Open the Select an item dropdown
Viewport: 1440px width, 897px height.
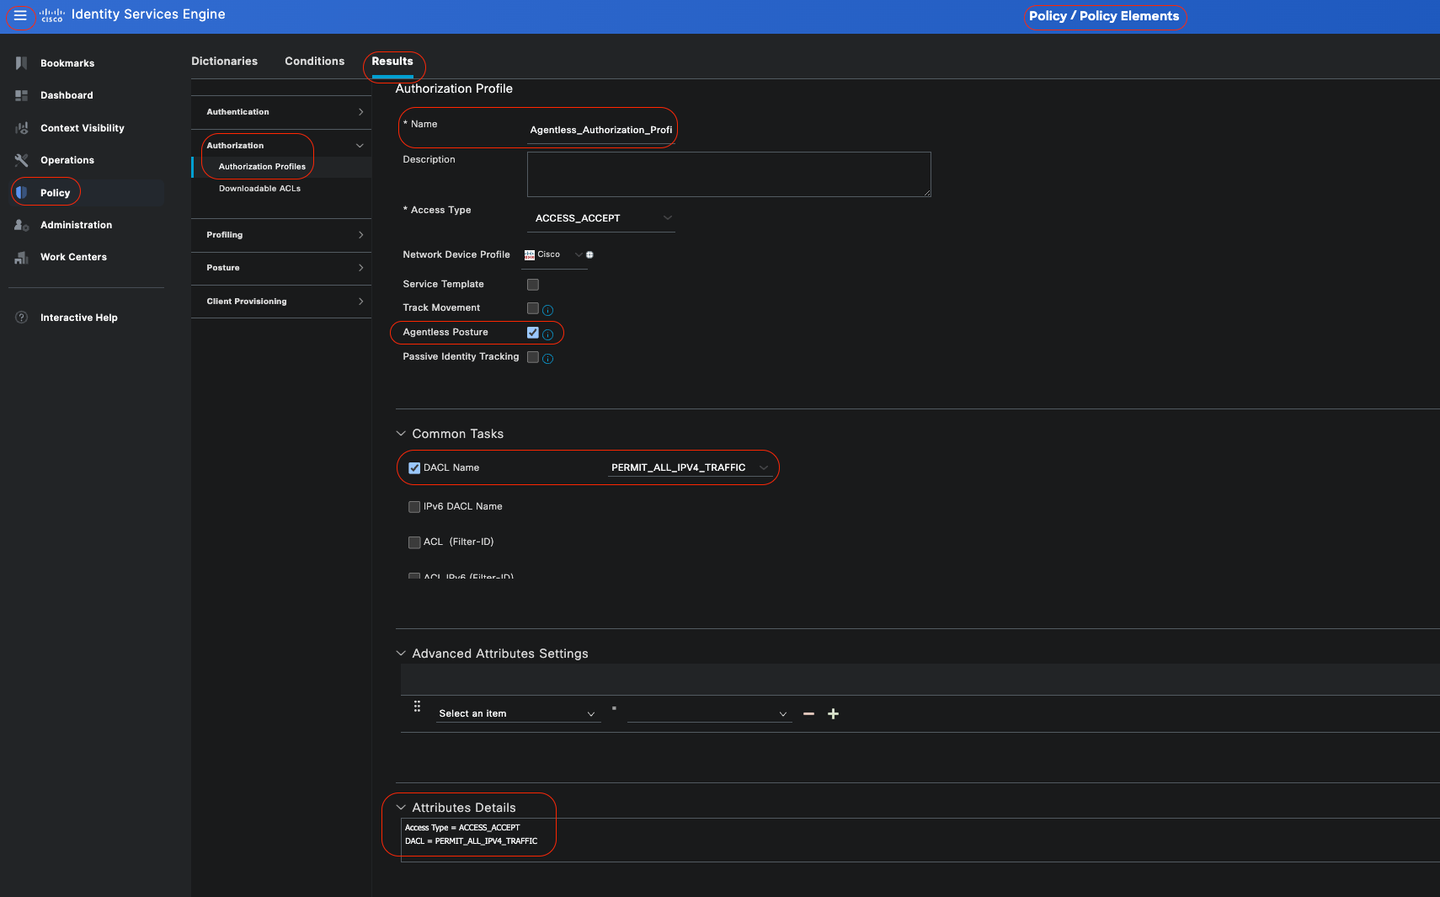point(518,713)
